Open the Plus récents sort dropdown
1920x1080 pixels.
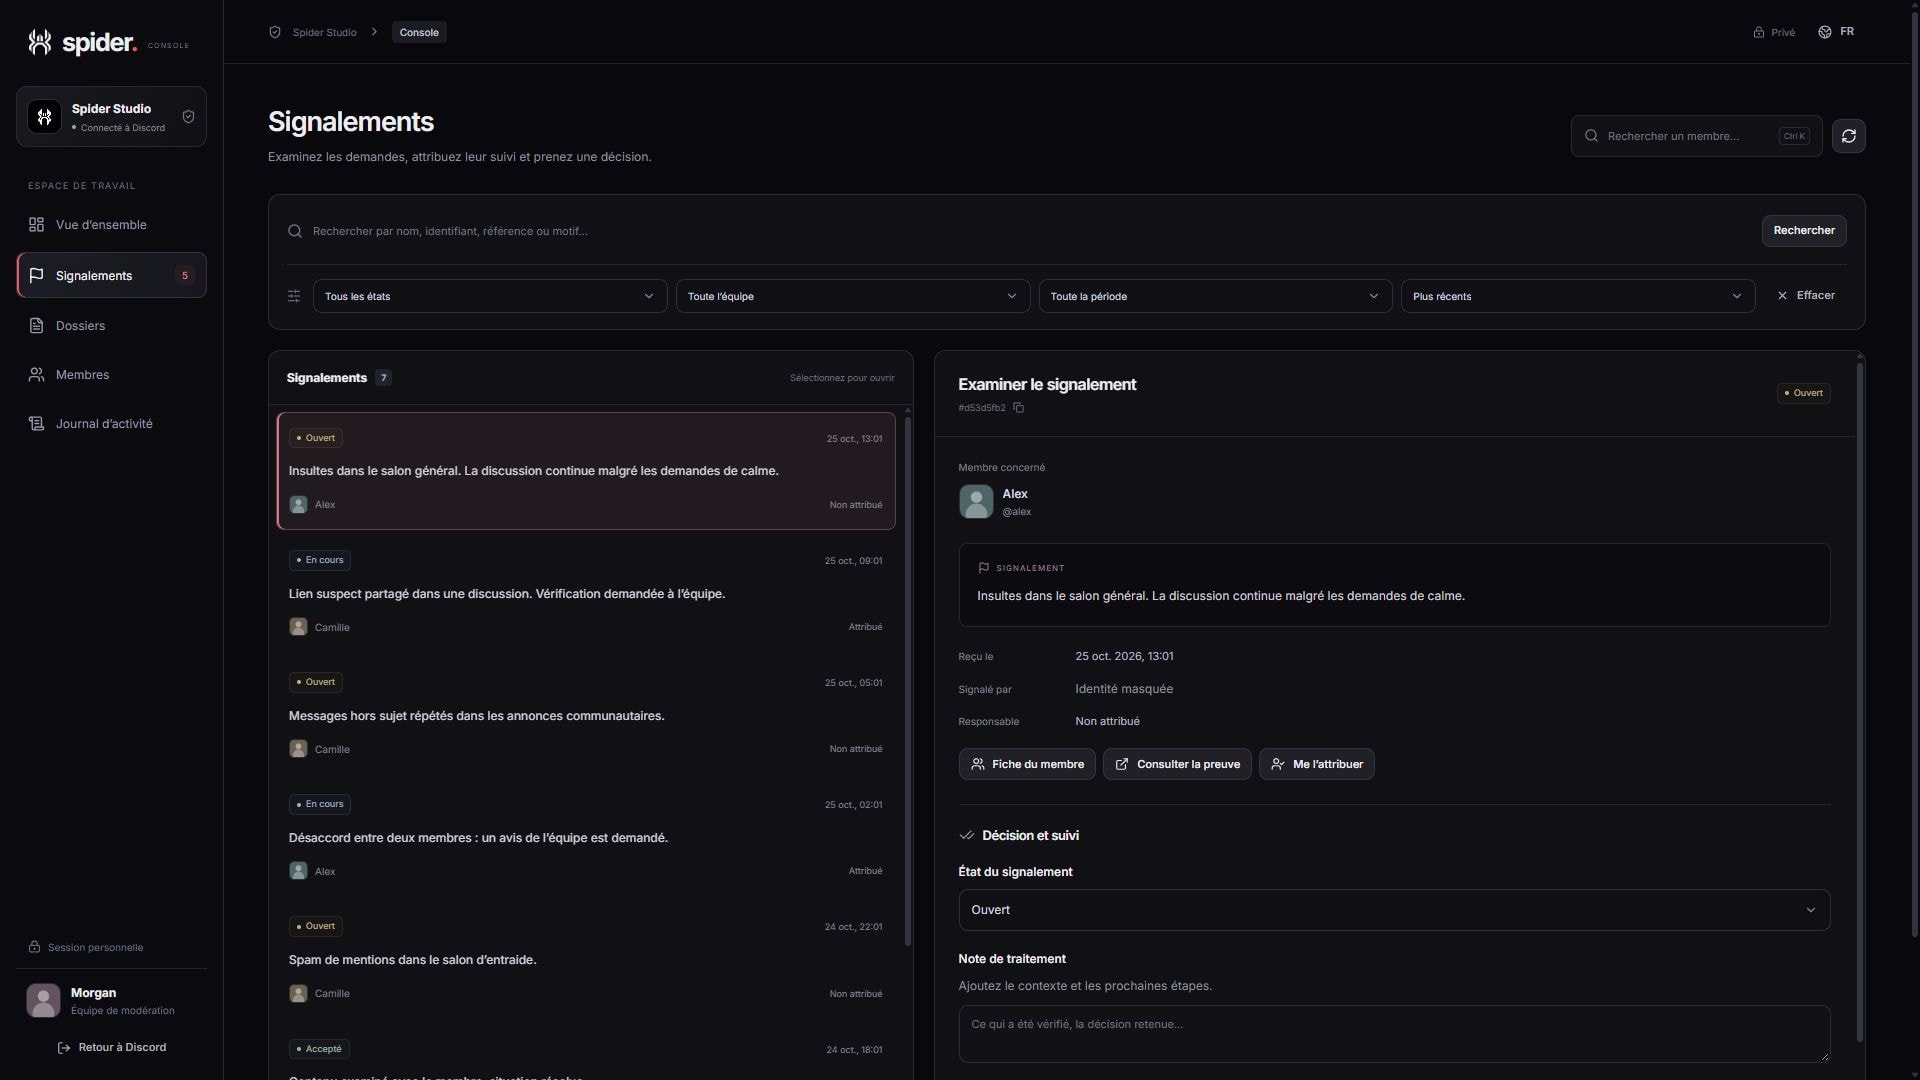coord(1578,296)
